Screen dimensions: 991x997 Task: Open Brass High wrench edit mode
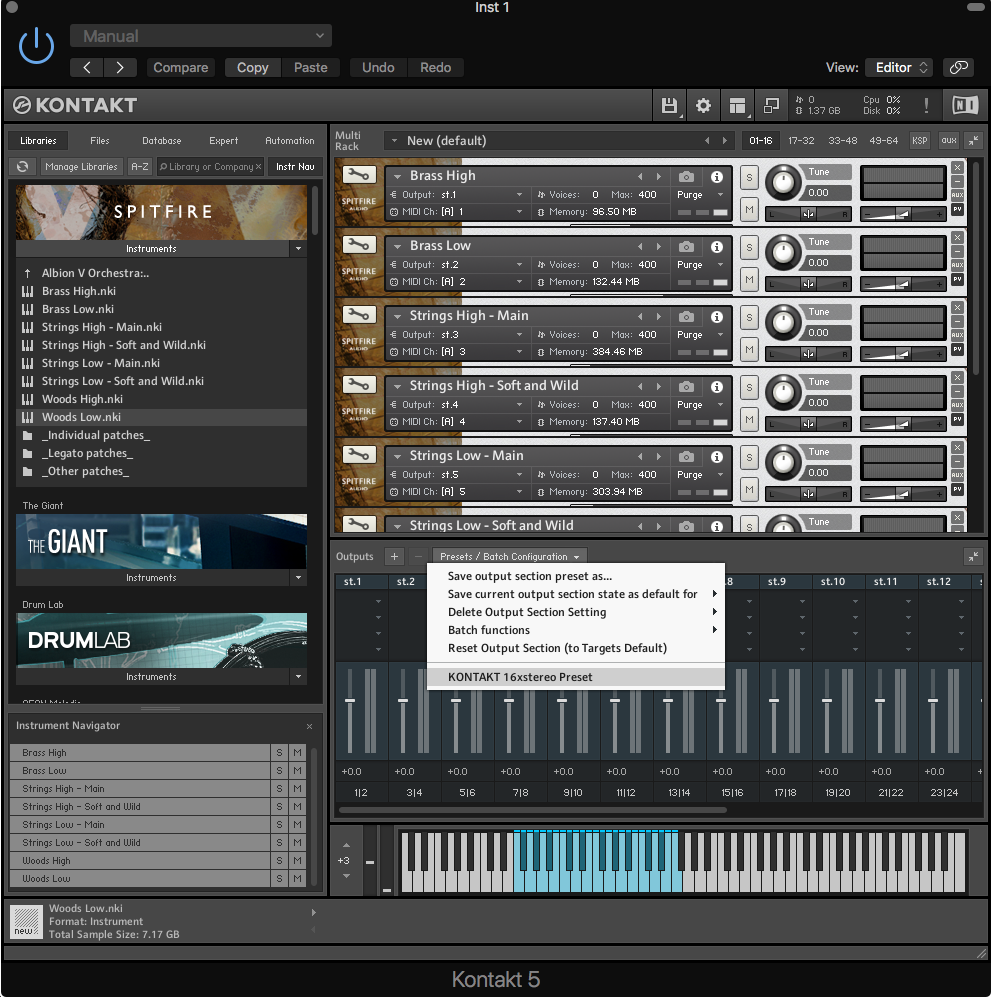coord(359,175)
